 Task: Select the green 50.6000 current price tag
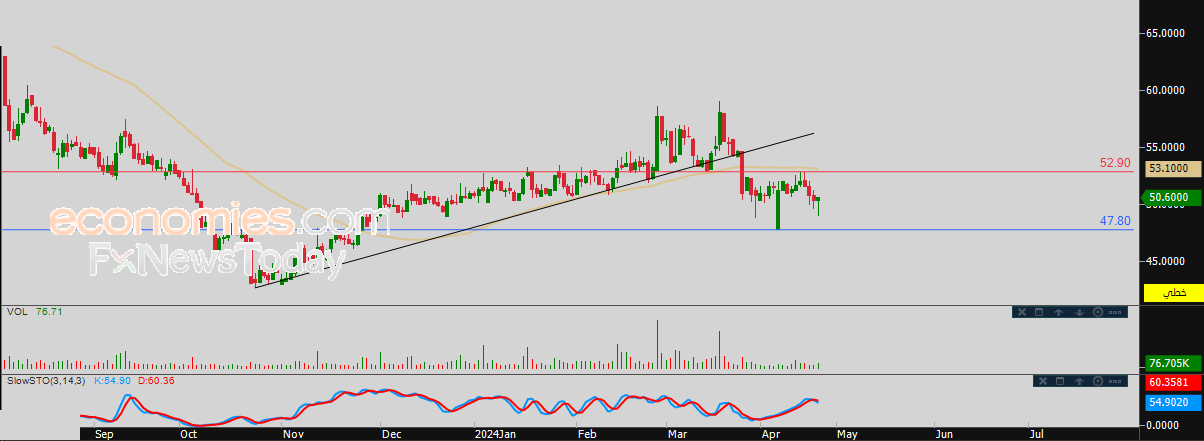pos(1174,198)
